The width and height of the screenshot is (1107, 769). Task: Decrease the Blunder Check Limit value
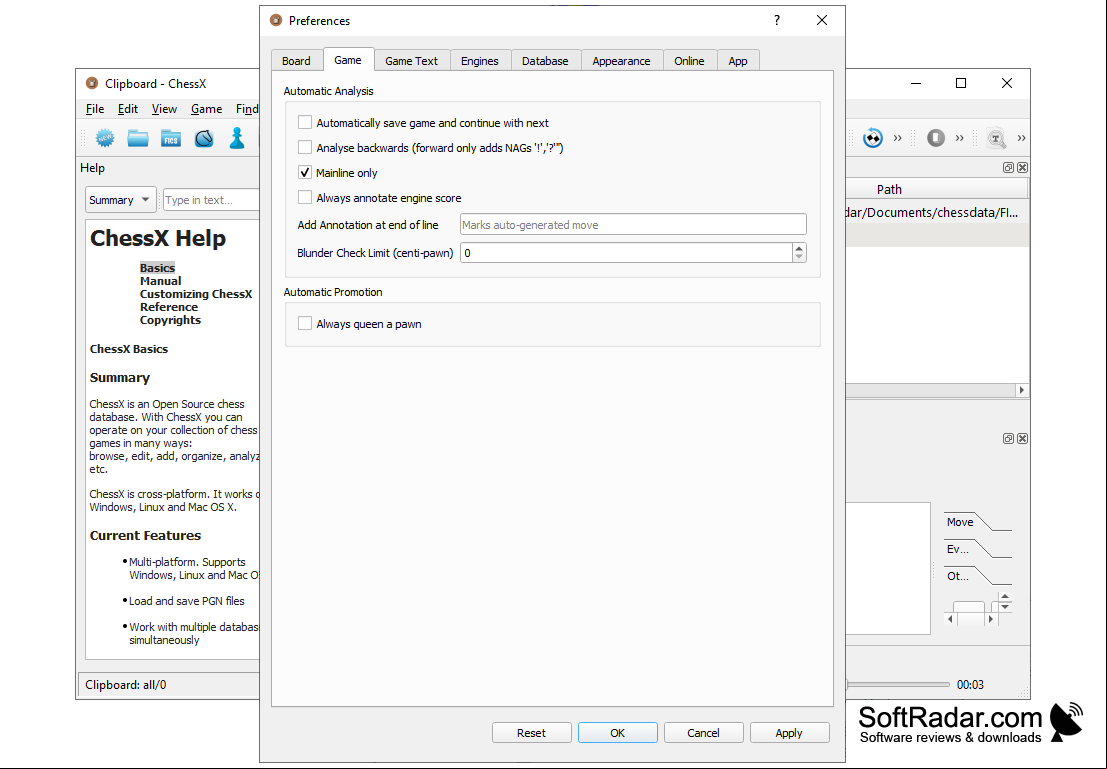coord(799,258)
